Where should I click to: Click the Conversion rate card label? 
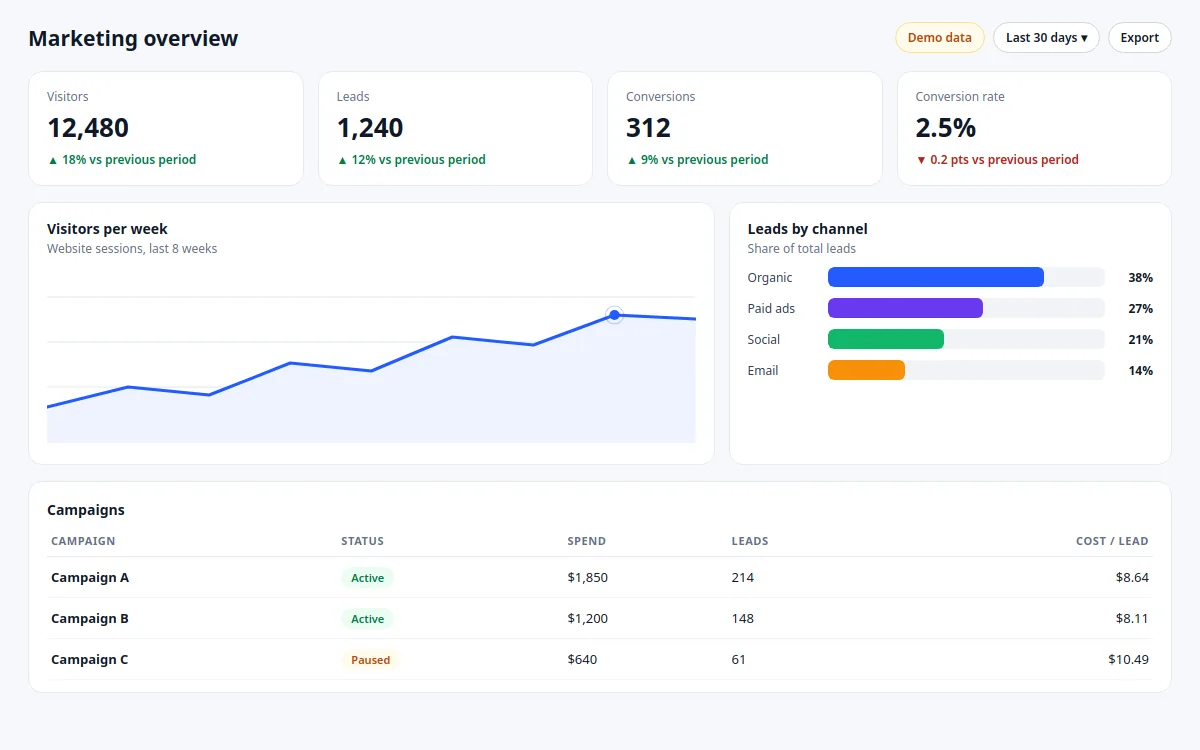(x=960, y=97)
